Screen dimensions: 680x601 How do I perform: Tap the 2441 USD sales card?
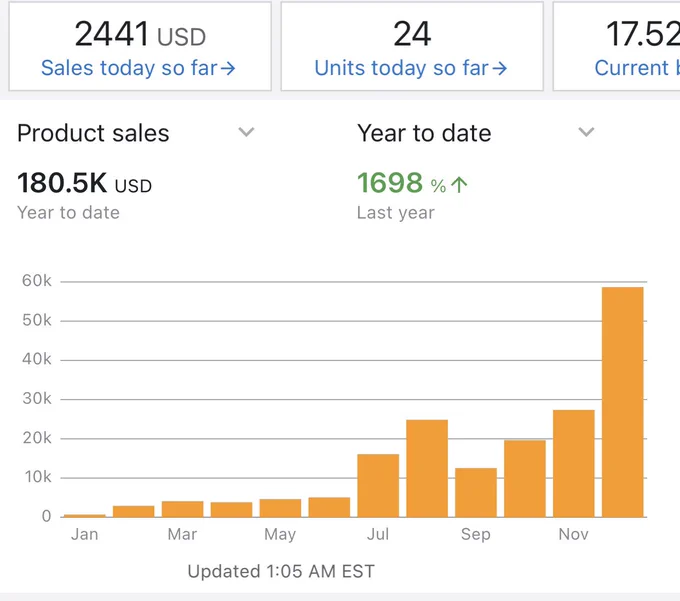point(140,46)
